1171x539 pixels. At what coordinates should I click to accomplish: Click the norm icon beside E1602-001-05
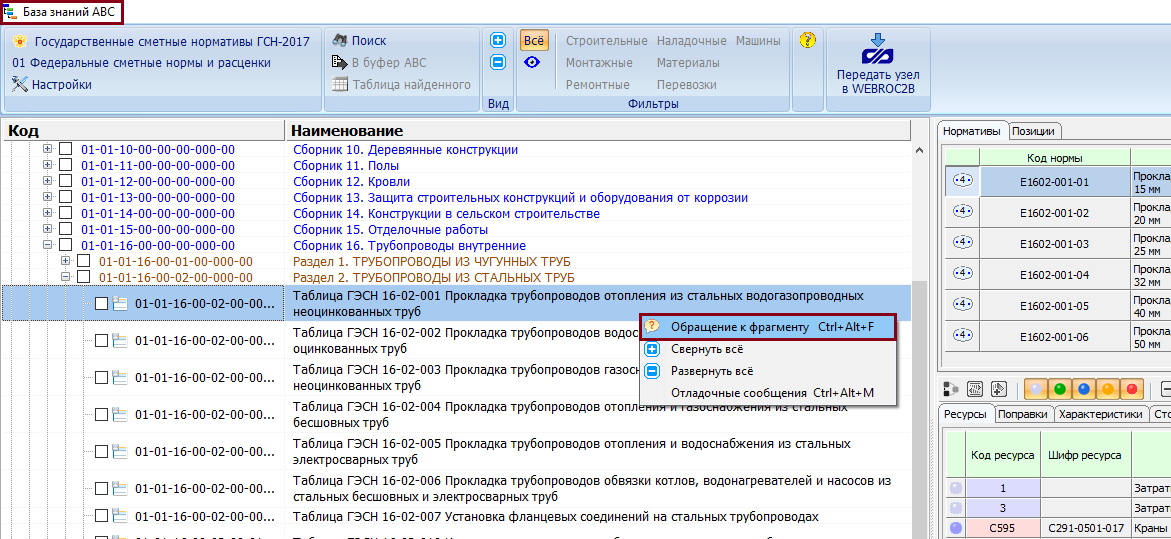(963, 305)
